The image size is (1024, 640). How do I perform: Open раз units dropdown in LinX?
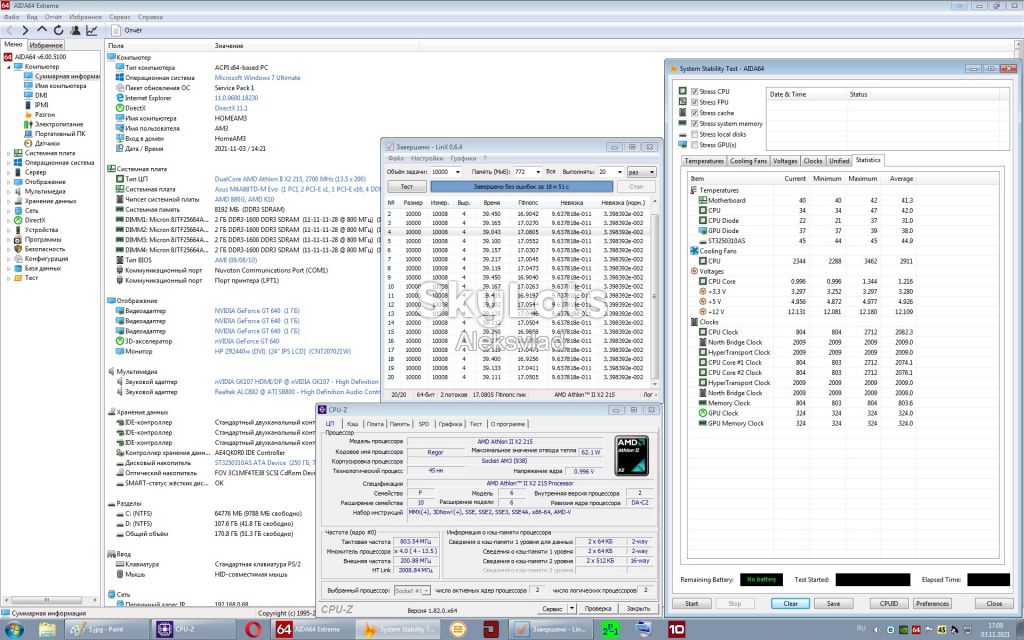[x=641, y=172]
